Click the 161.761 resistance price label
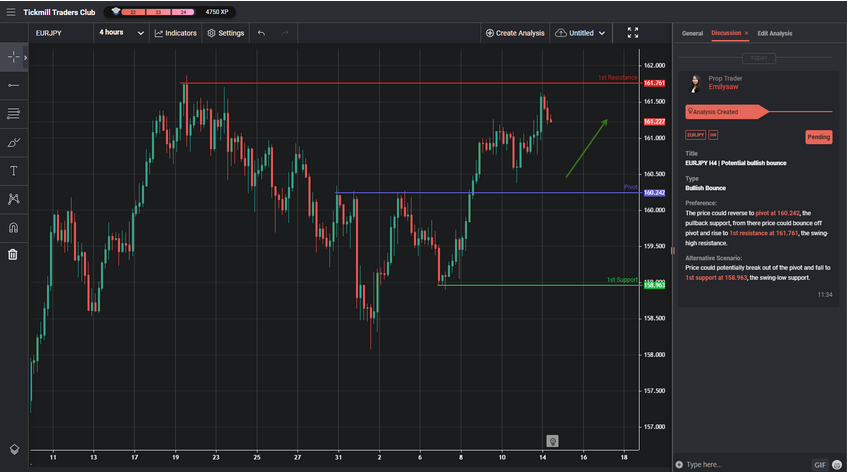 [654, 83]
